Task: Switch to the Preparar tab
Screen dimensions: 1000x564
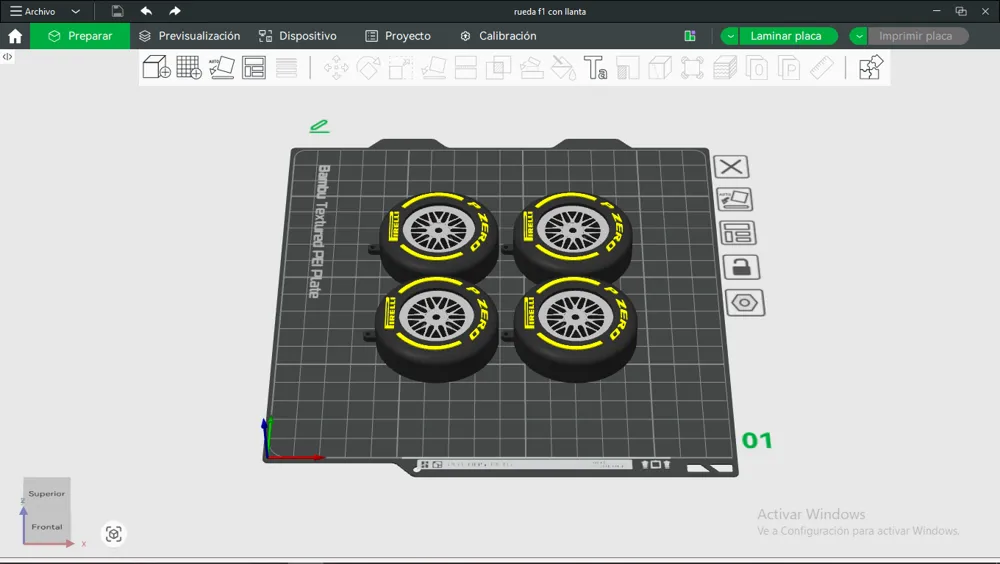Action: pyautogui.click(x=80, y=36)
